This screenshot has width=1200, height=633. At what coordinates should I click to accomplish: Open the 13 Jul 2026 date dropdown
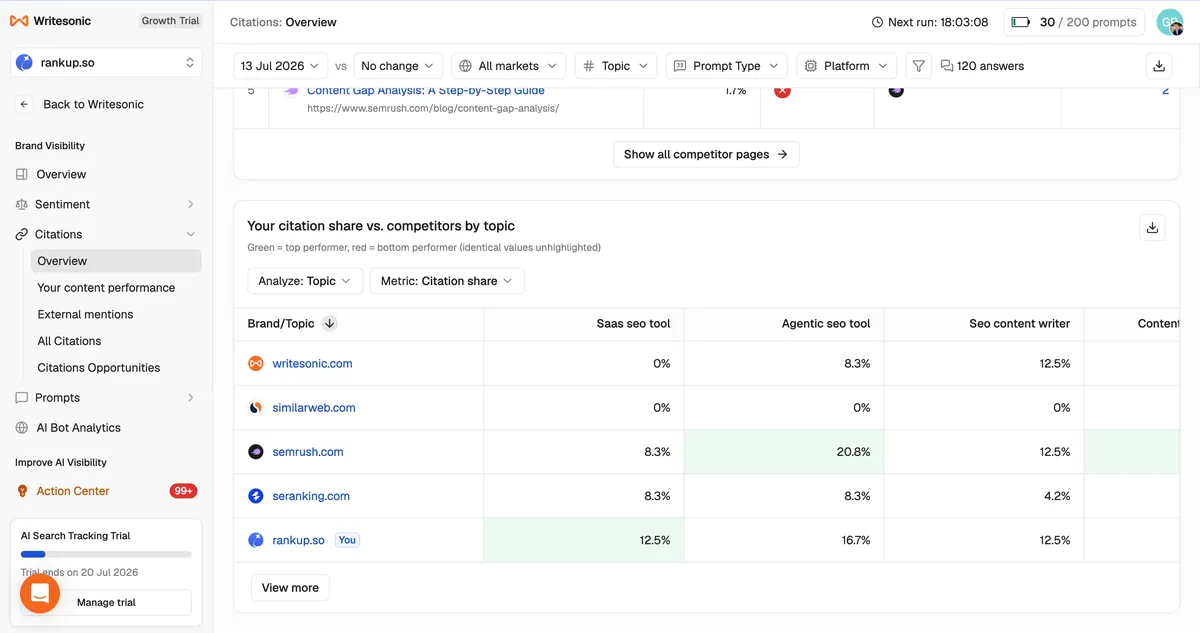click(x=281, y=66)
